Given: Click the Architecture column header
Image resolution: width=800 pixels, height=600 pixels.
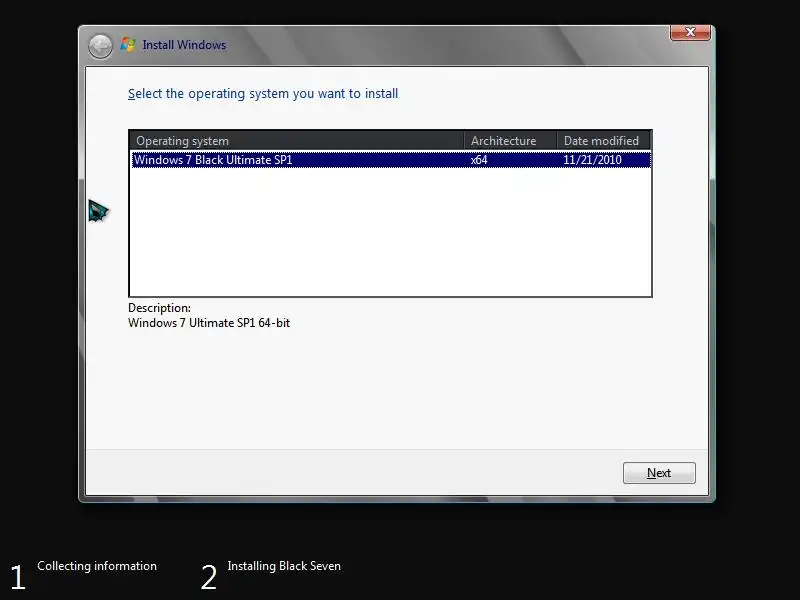Looking at the screenshot, I should pos(510,141).
